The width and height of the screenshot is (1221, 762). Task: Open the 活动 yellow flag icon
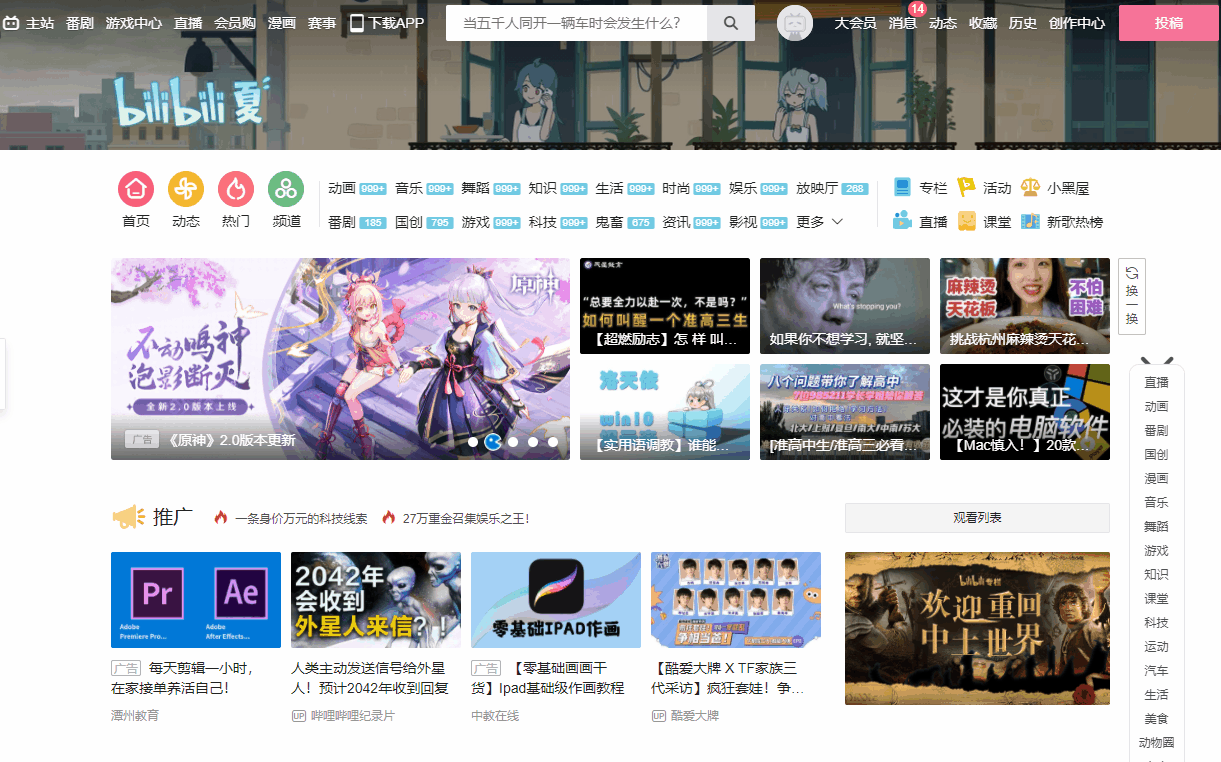coord(966,186)
